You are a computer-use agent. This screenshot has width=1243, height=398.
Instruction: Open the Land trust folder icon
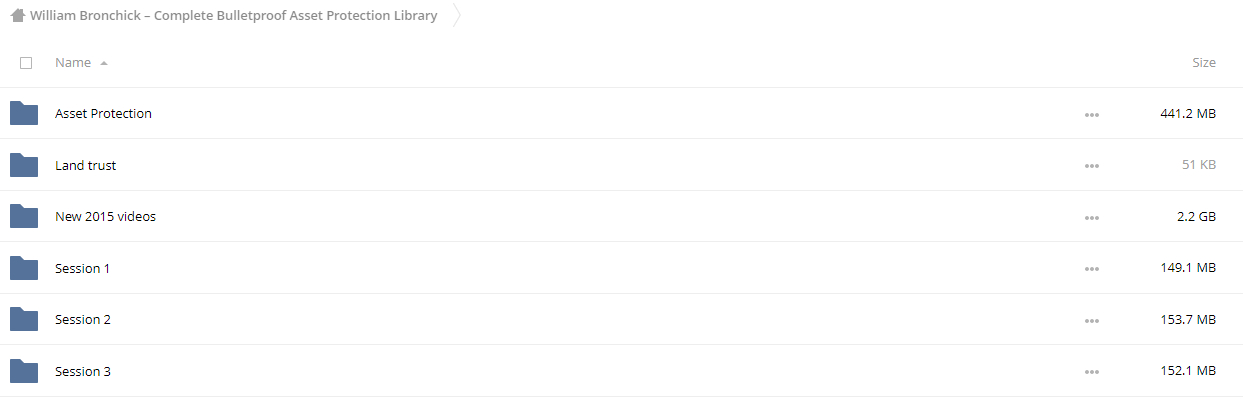tap(24, 165)
